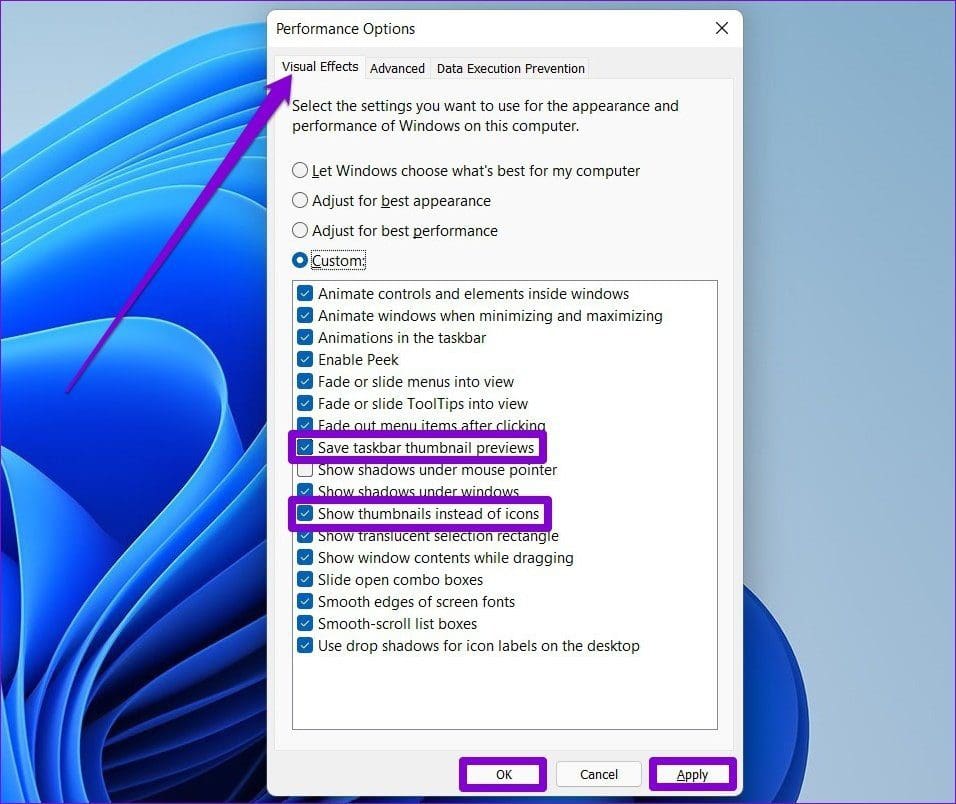956x804 pixels.
Task: Toggle Fade or slide menus into view
Action: 305,382
